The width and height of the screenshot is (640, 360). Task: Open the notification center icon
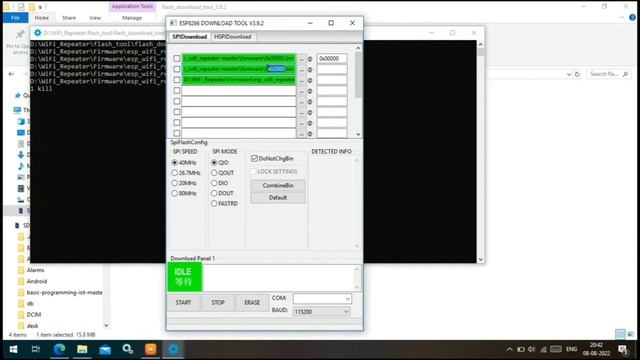[x=623, y=350]
